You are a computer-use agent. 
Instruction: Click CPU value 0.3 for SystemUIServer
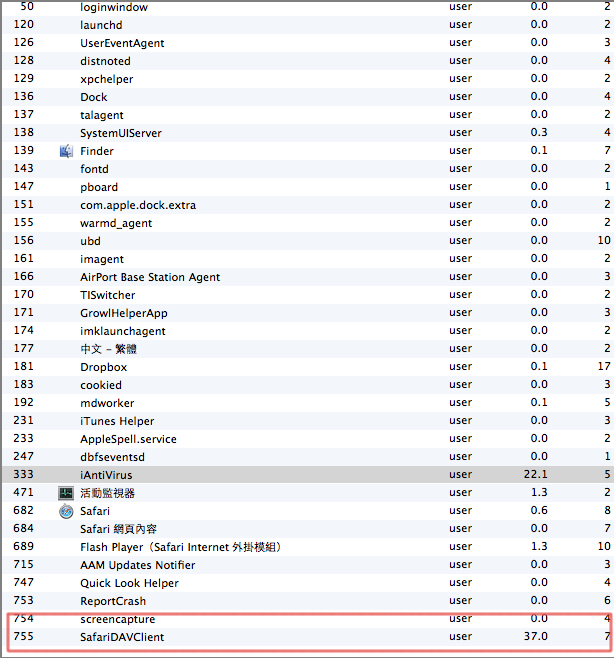pos(539,133)
